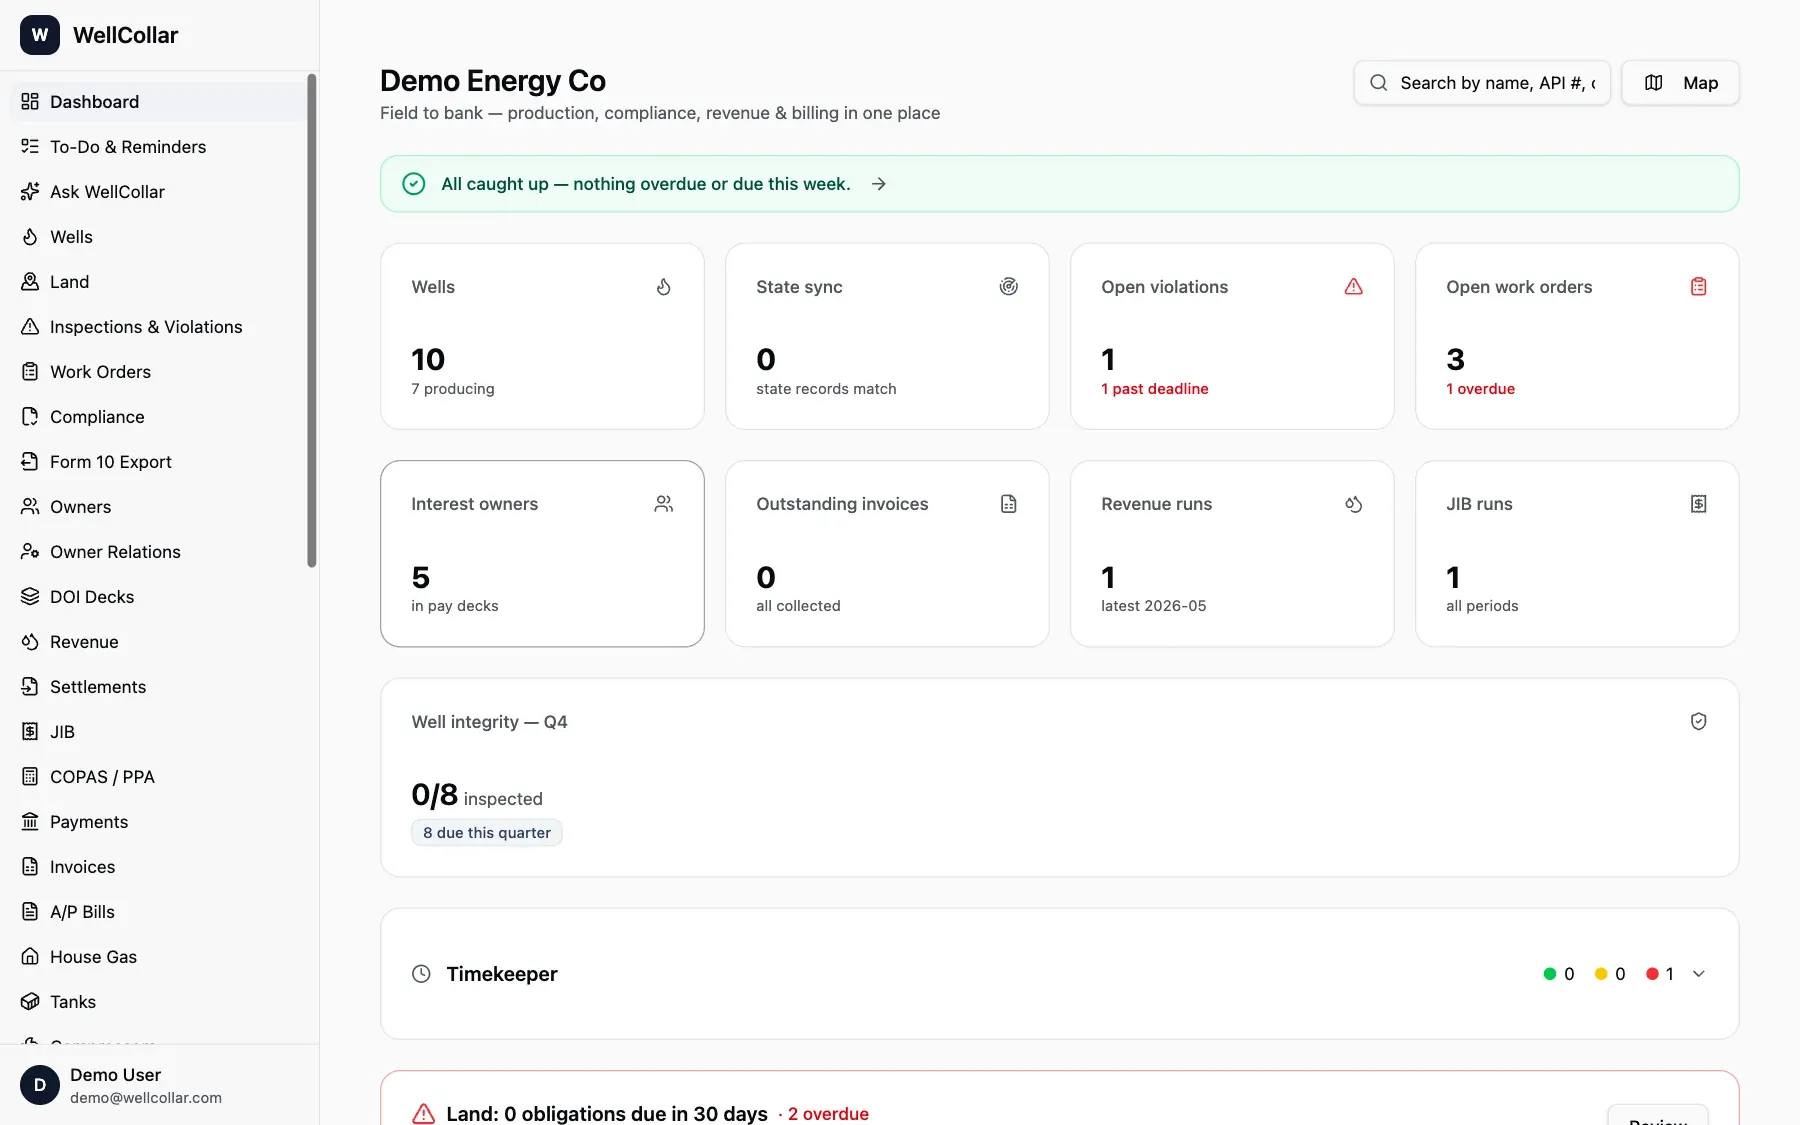Screen dimensions: 1800x1125
Task: Click Inspections & Violations warning icon
Action: pyautogui.click(x=30, y=327)
